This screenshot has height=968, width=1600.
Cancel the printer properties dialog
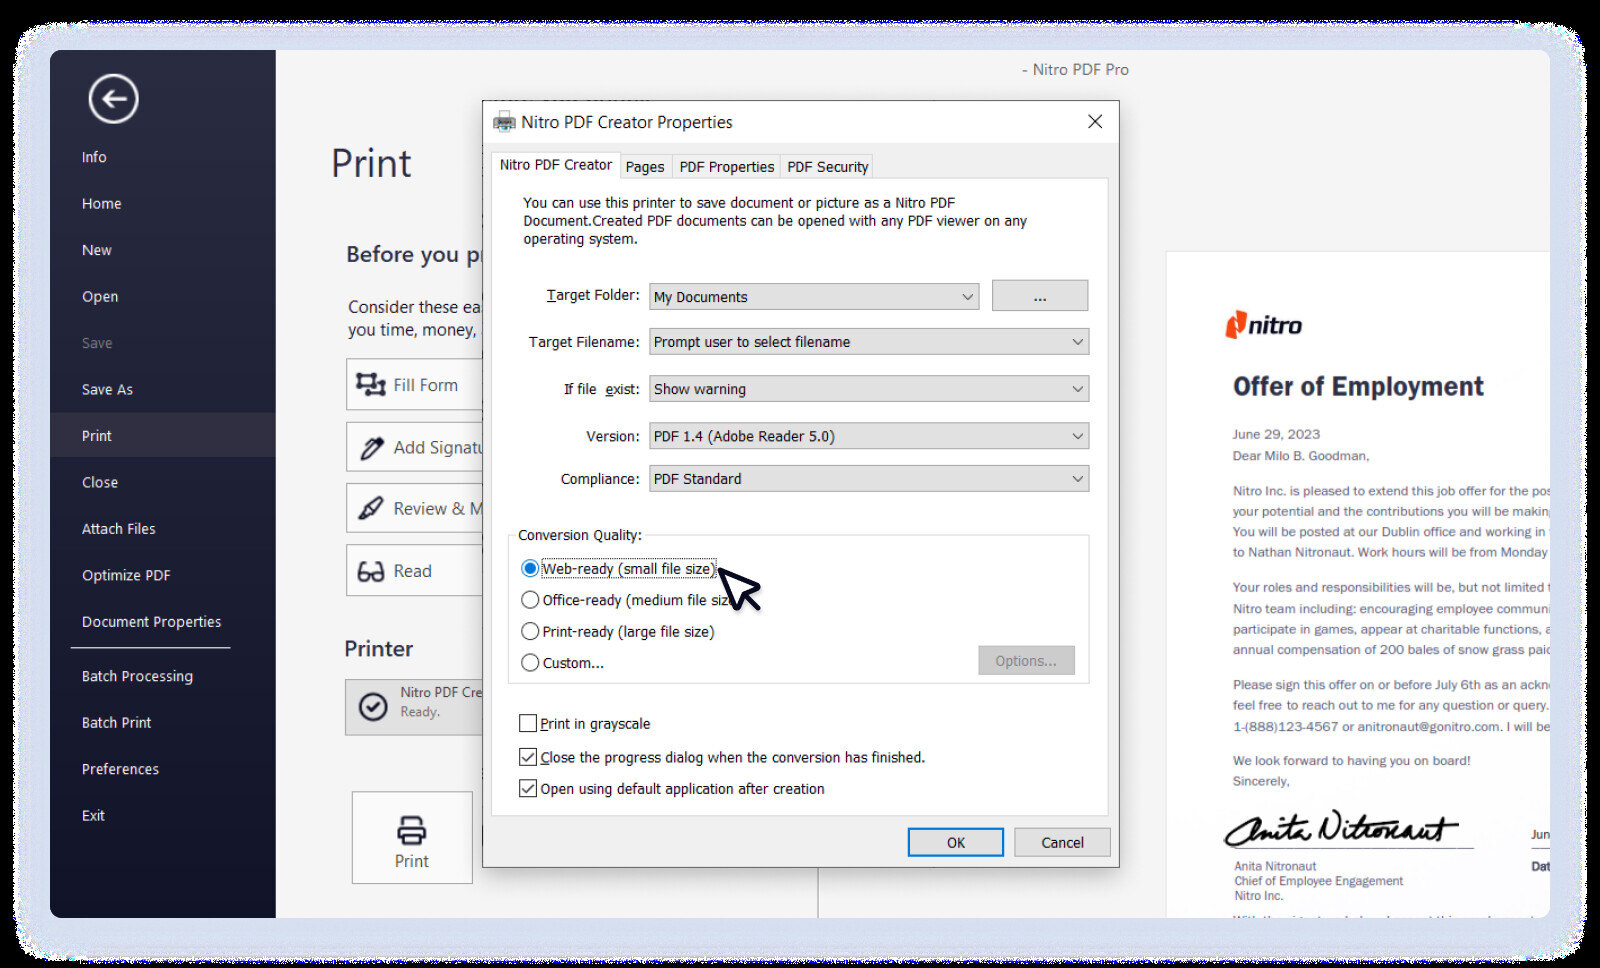pos(1061,841)
